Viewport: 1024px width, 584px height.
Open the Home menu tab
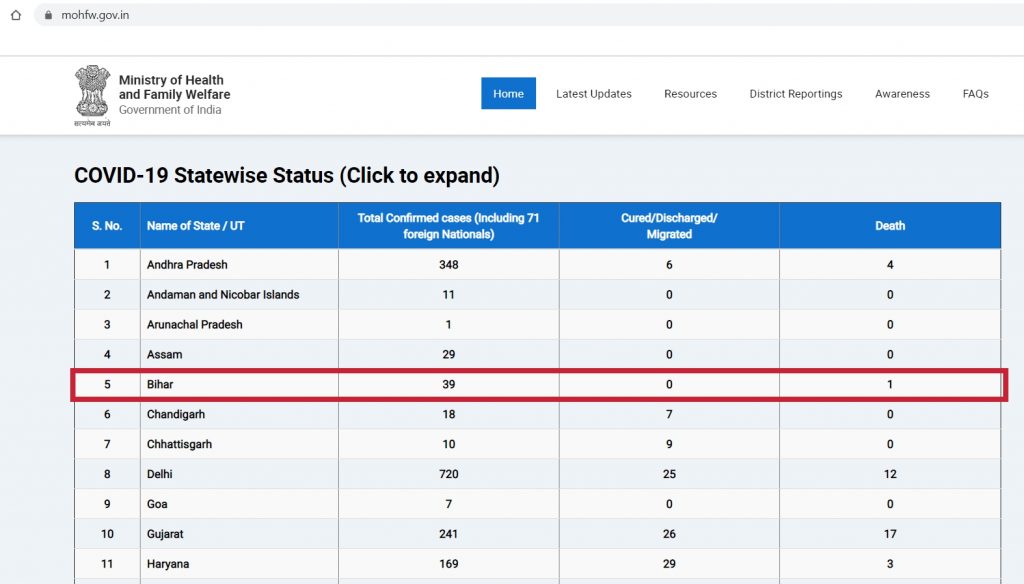point(508,93)
